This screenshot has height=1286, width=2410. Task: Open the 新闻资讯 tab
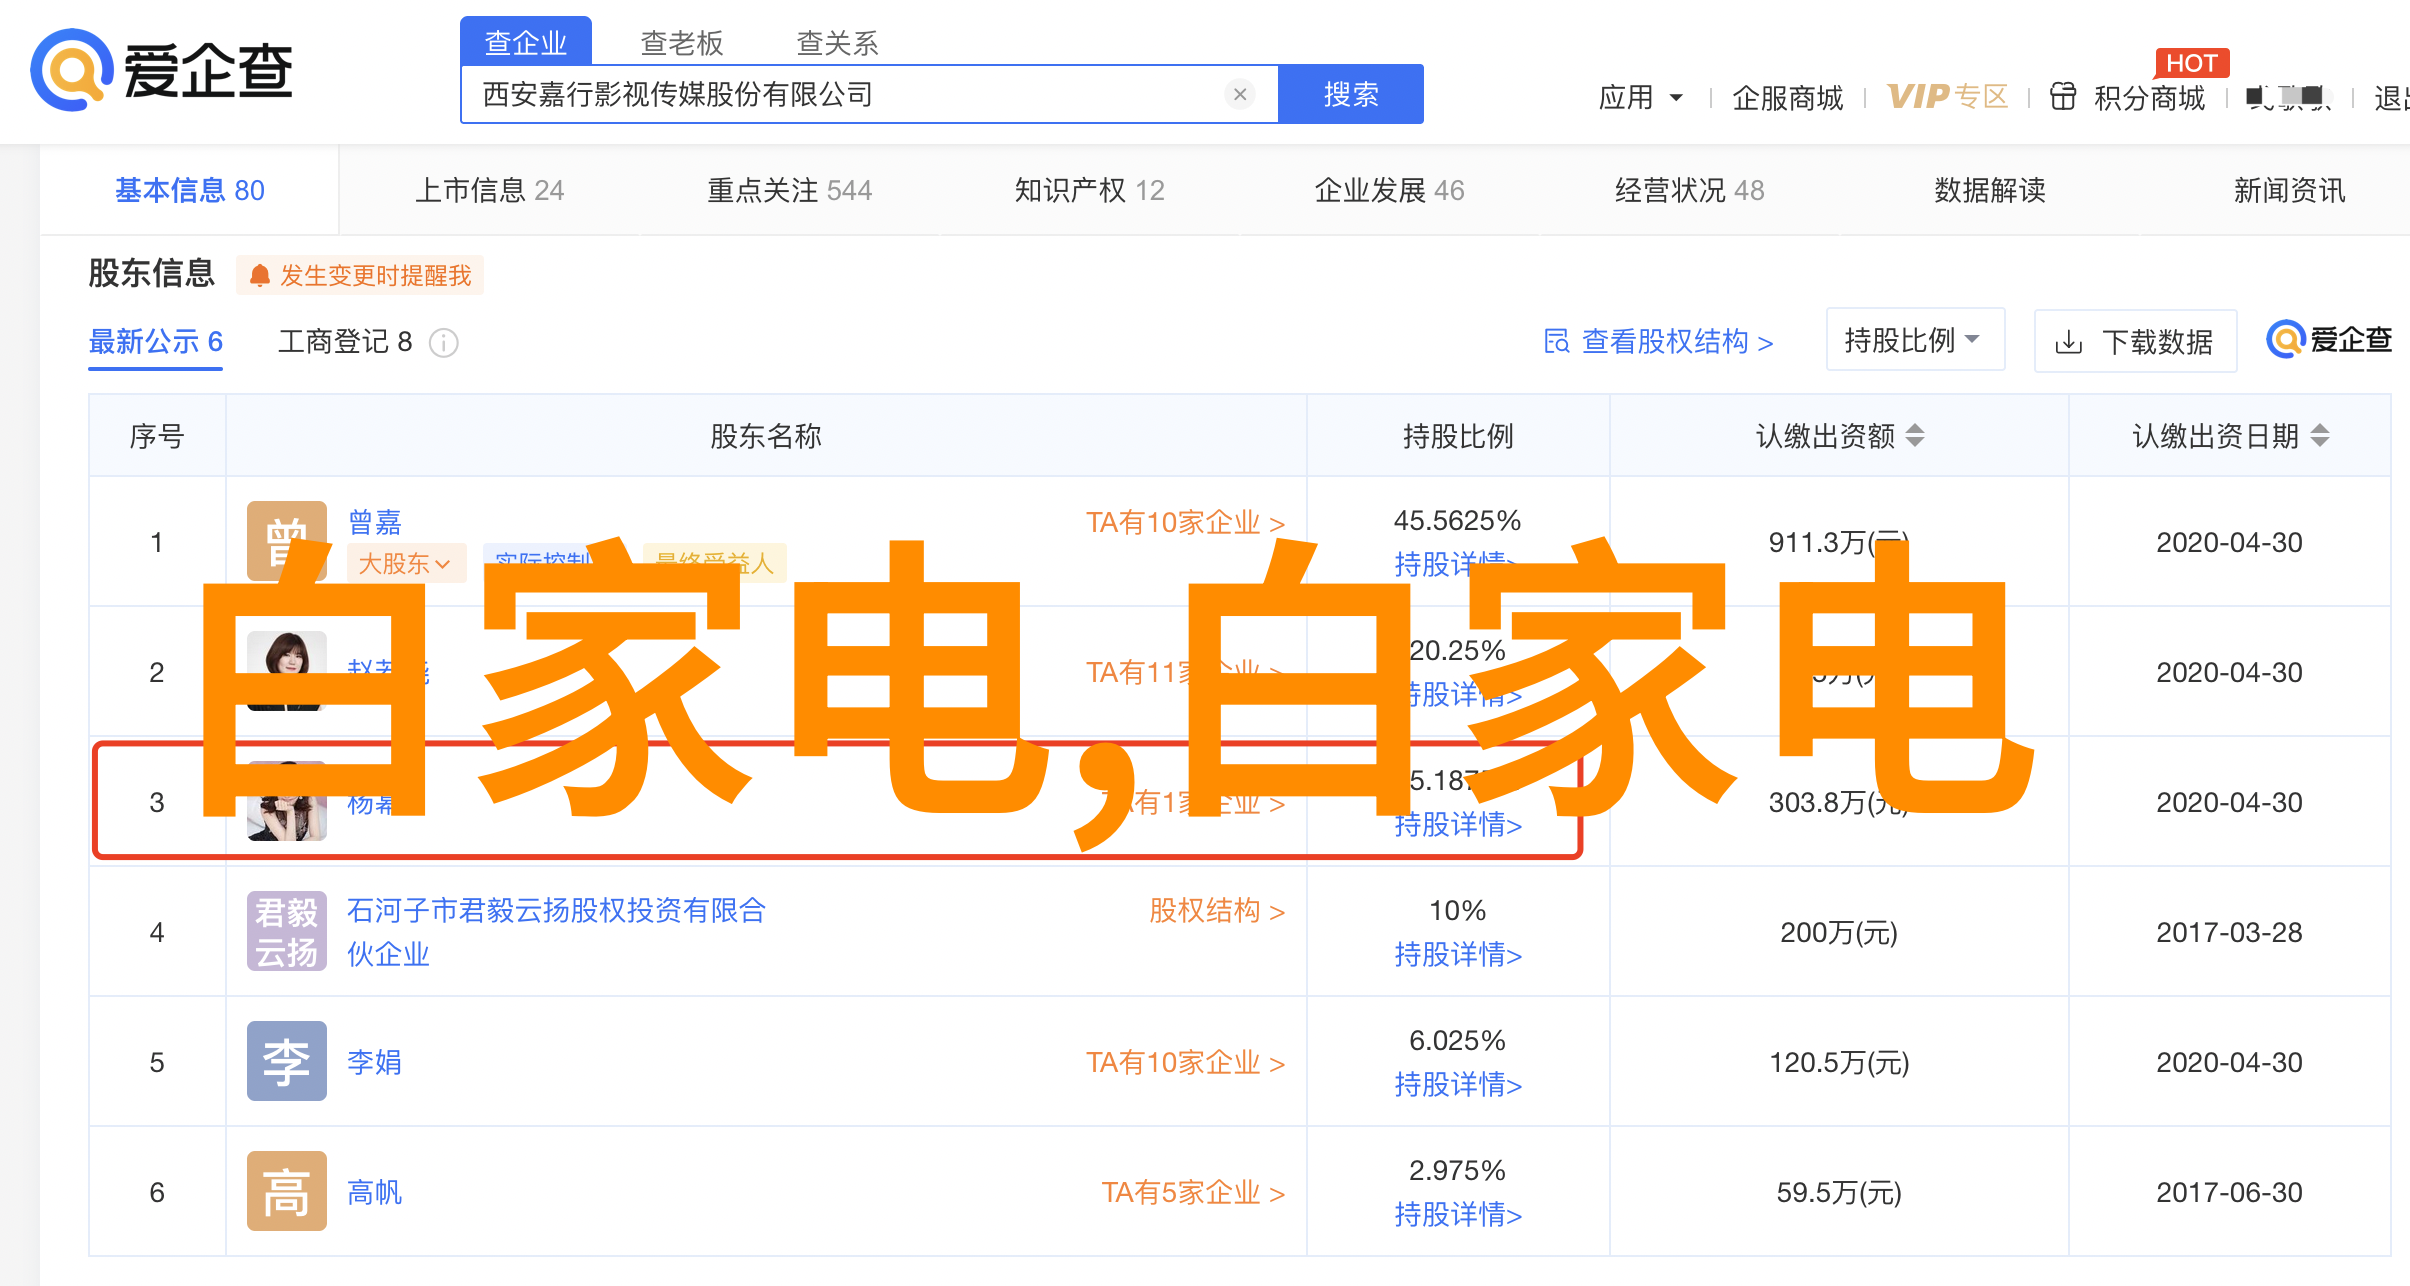2290,190
